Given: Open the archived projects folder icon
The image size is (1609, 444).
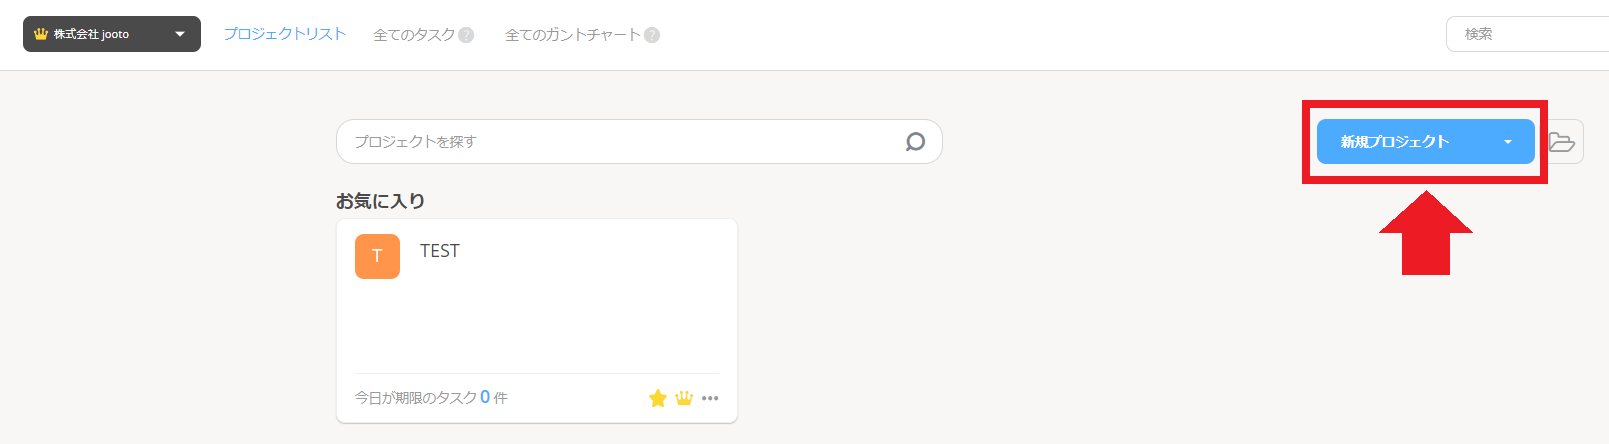Looking at the screenshot, I should pyautogui.click(x=1562, y=142).
